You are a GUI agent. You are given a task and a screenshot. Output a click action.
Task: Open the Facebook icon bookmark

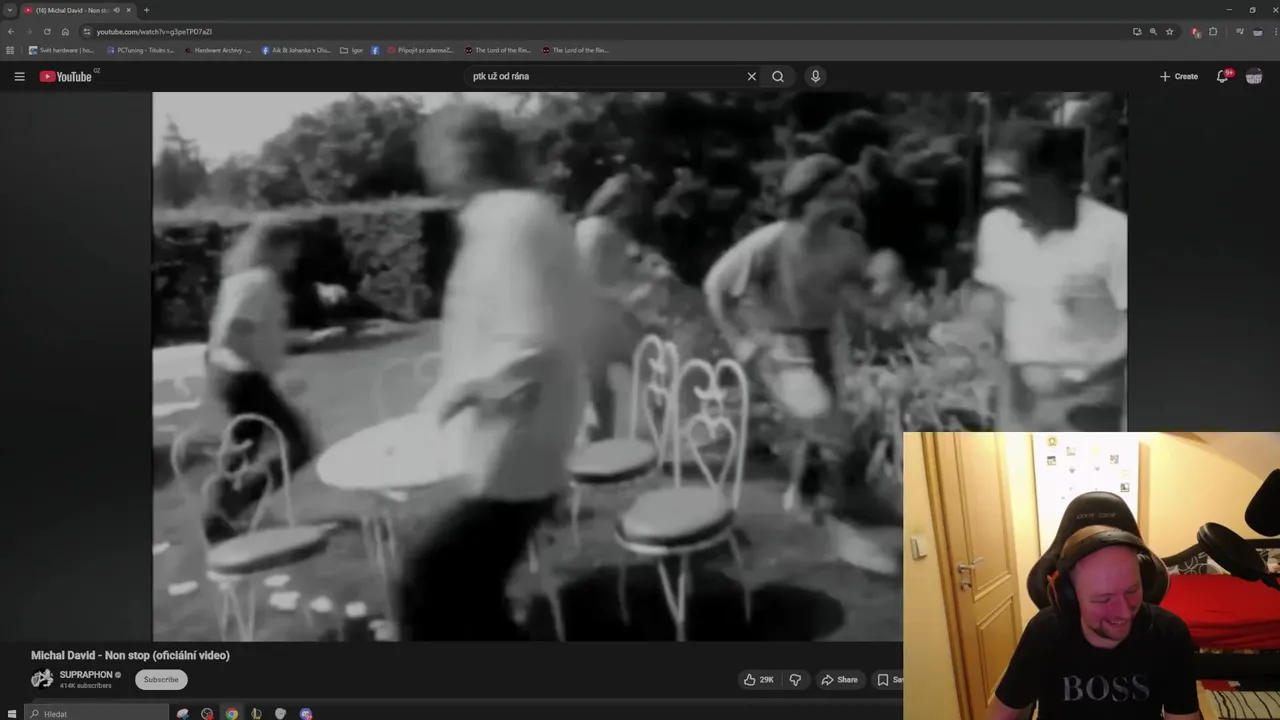coord(375,50)
